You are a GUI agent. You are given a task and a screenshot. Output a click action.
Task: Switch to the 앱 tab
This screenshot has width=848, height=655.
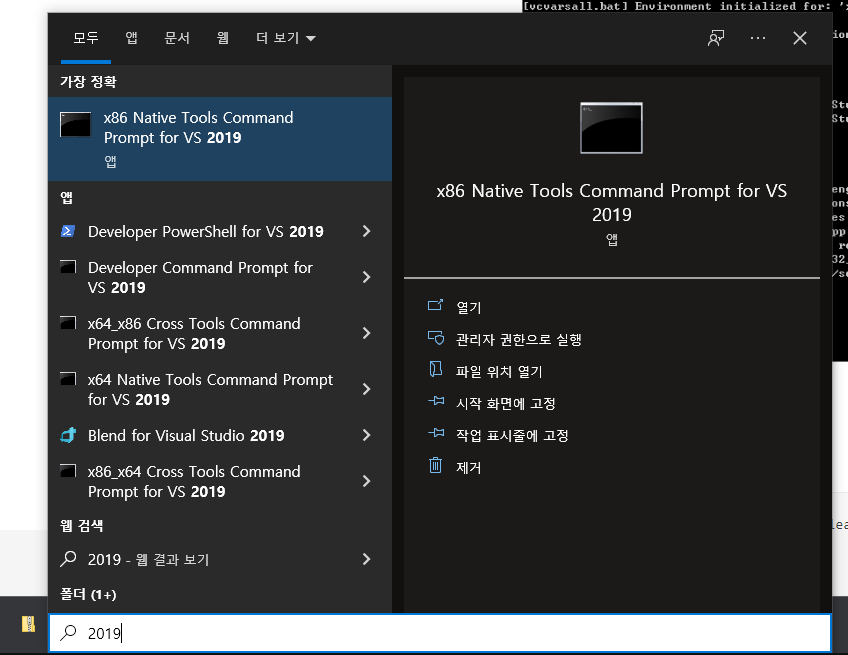coord(131,38)
